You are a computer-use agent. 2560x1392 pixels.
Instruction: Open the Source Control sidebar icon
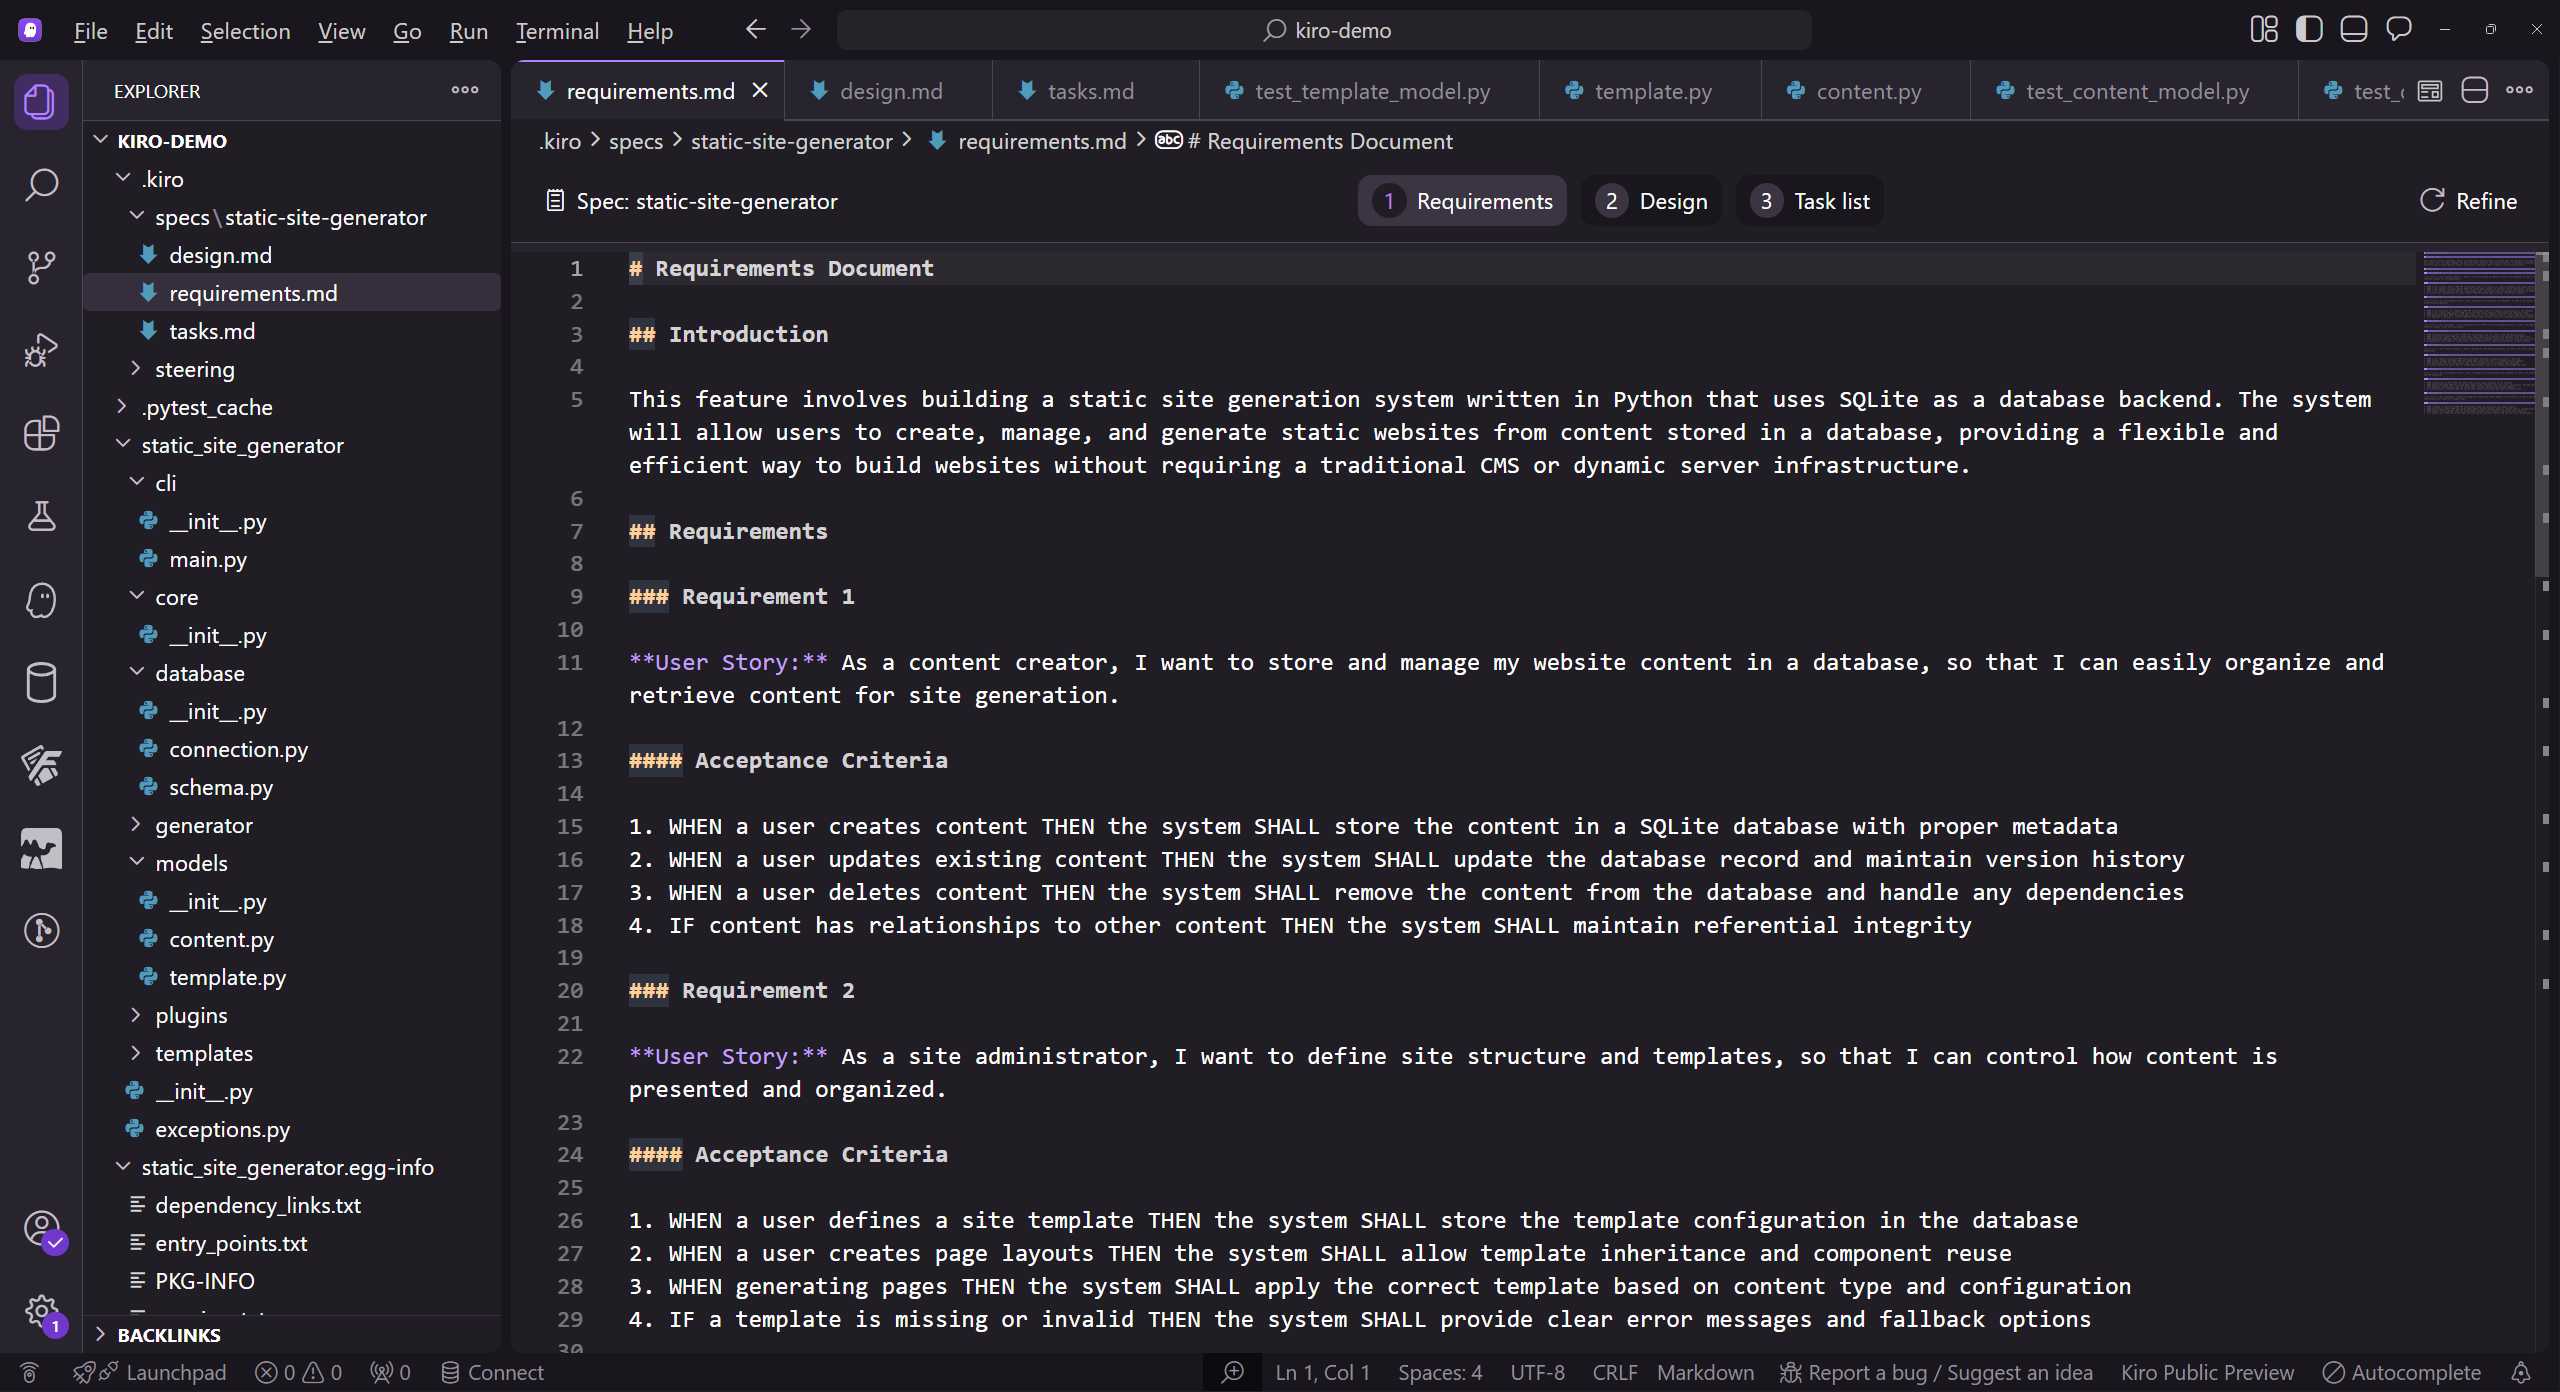[x=41, y=267]
